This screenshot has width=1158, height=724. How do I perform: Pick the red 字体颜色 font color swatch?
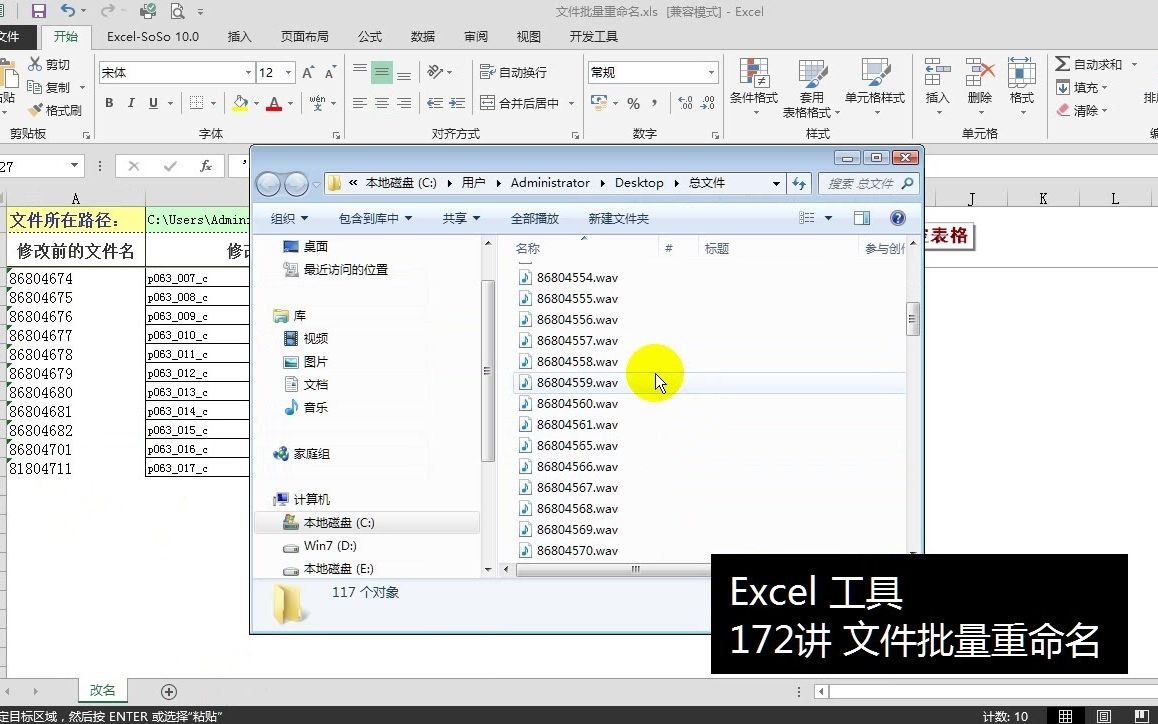(x=275, y=103)
